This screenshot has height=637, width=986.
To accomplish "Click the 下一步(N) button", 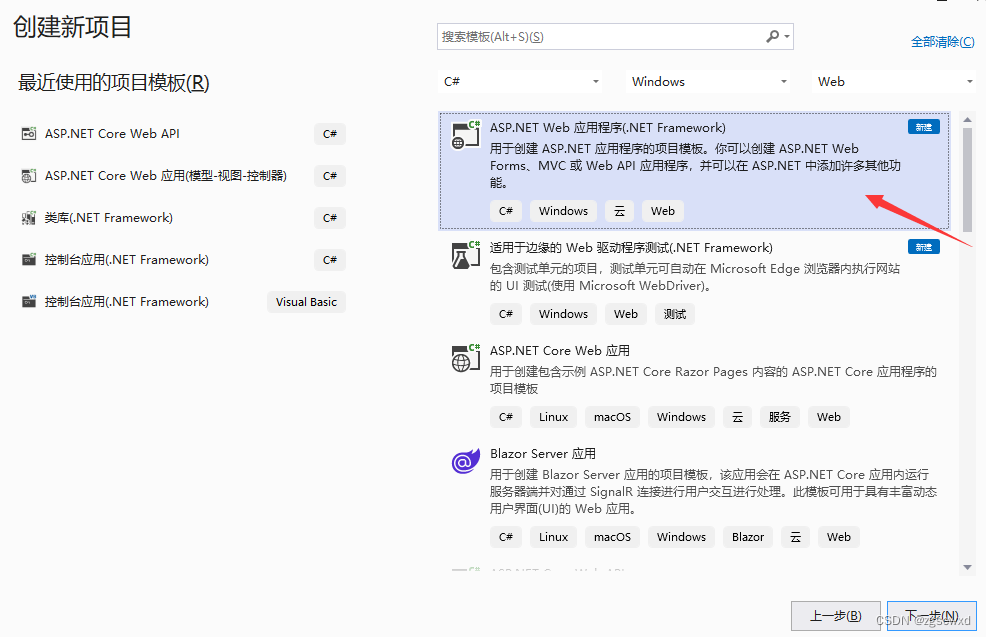I will tap(931, 616).
